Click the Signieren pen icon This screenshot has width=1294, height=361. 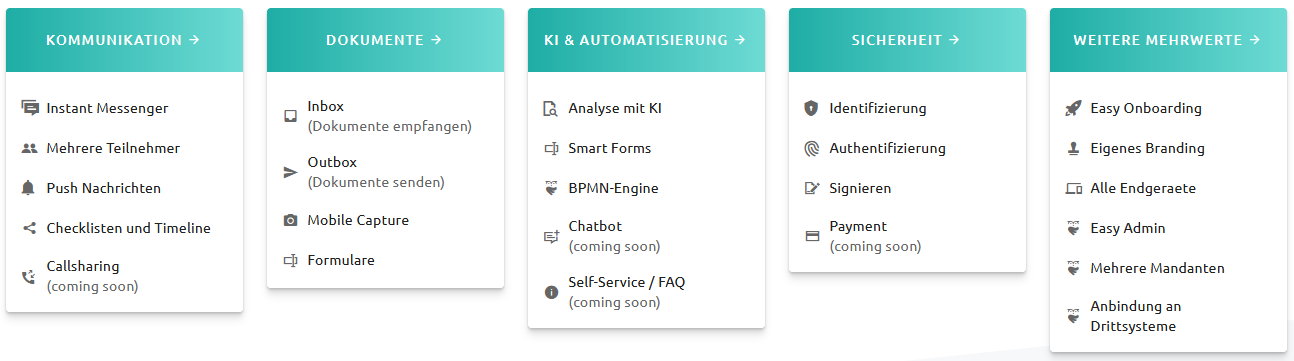pyautogui.click(x=812, y=188)
